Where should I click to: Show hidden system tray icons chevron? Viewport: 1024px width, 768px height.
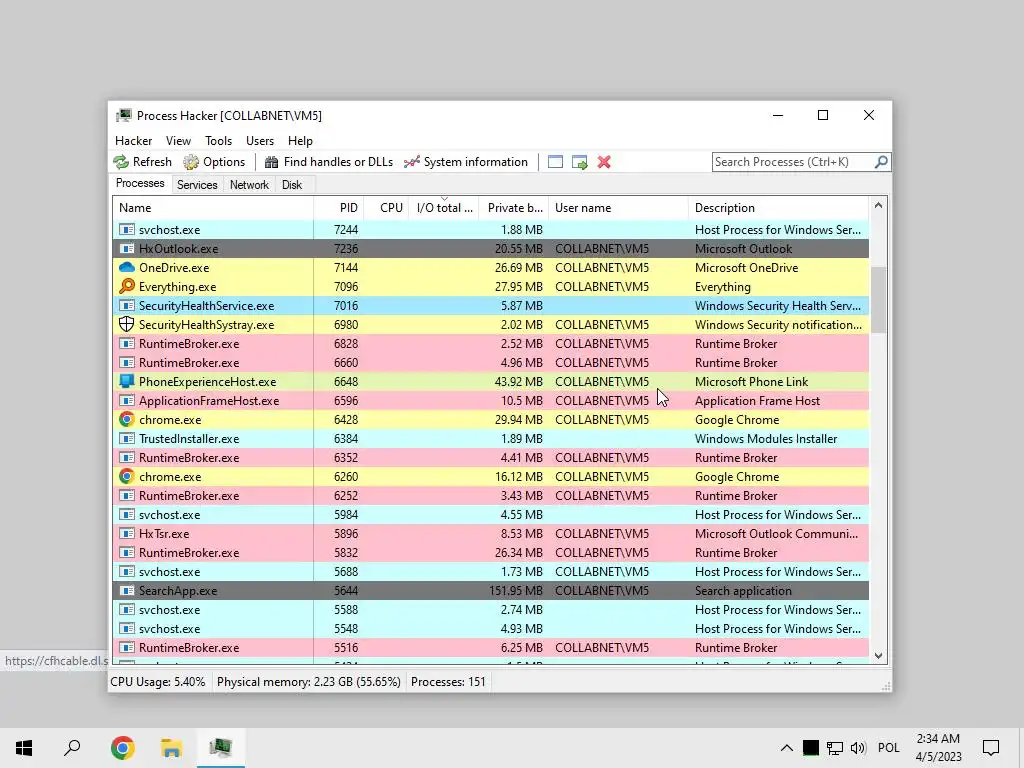click(787, 748)
